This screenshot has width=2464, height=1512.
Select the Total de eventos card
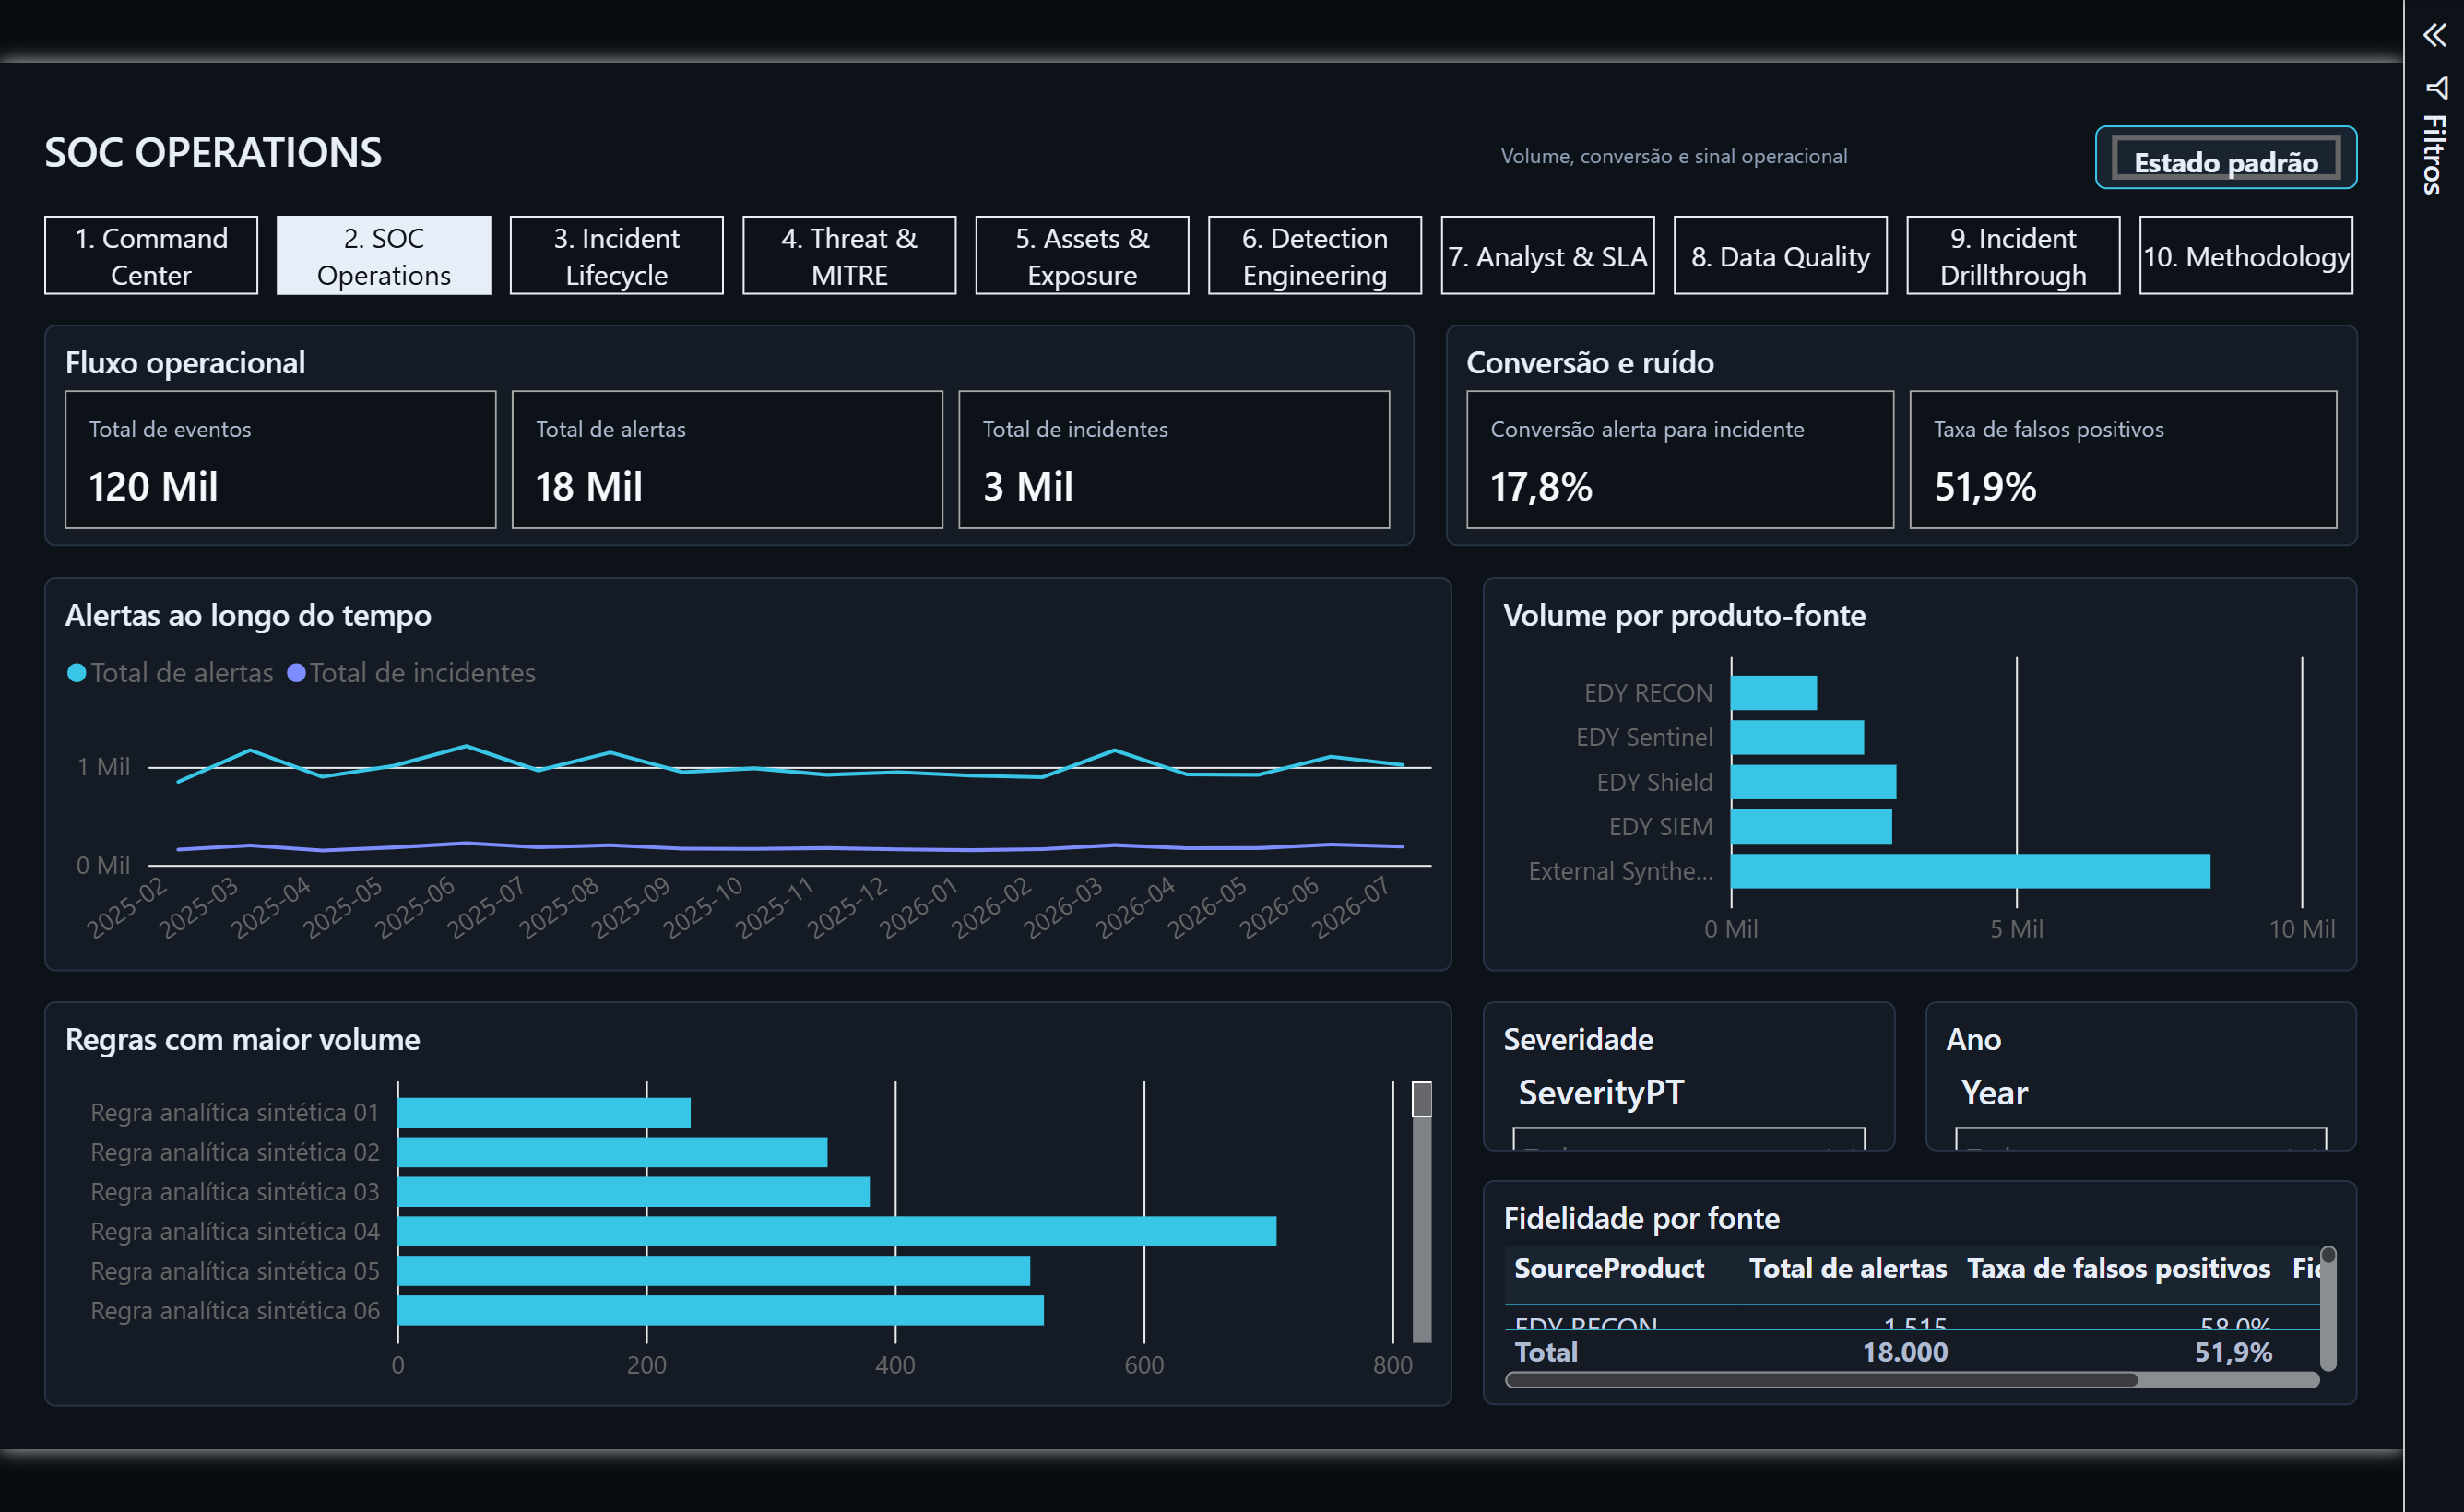(x=281, y=459)
